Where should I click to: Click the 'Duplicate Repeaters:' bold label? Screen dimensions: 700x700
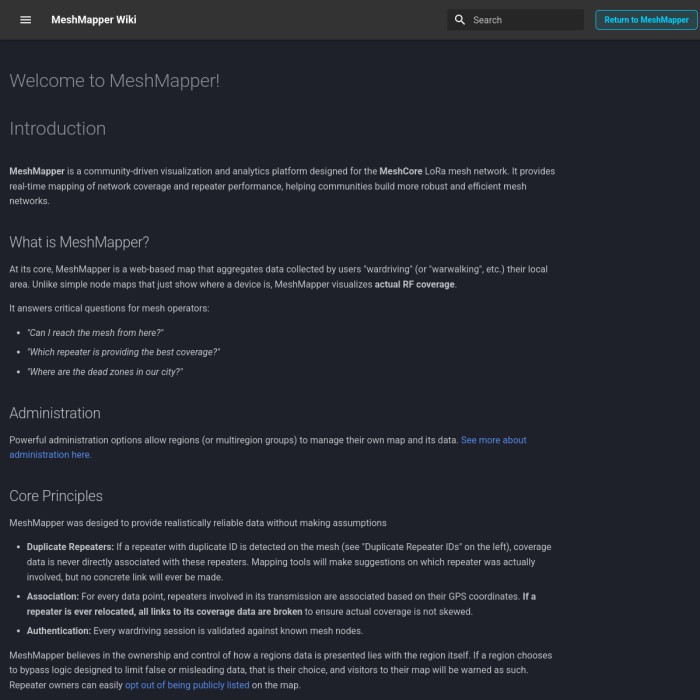[x=69, y=547]
